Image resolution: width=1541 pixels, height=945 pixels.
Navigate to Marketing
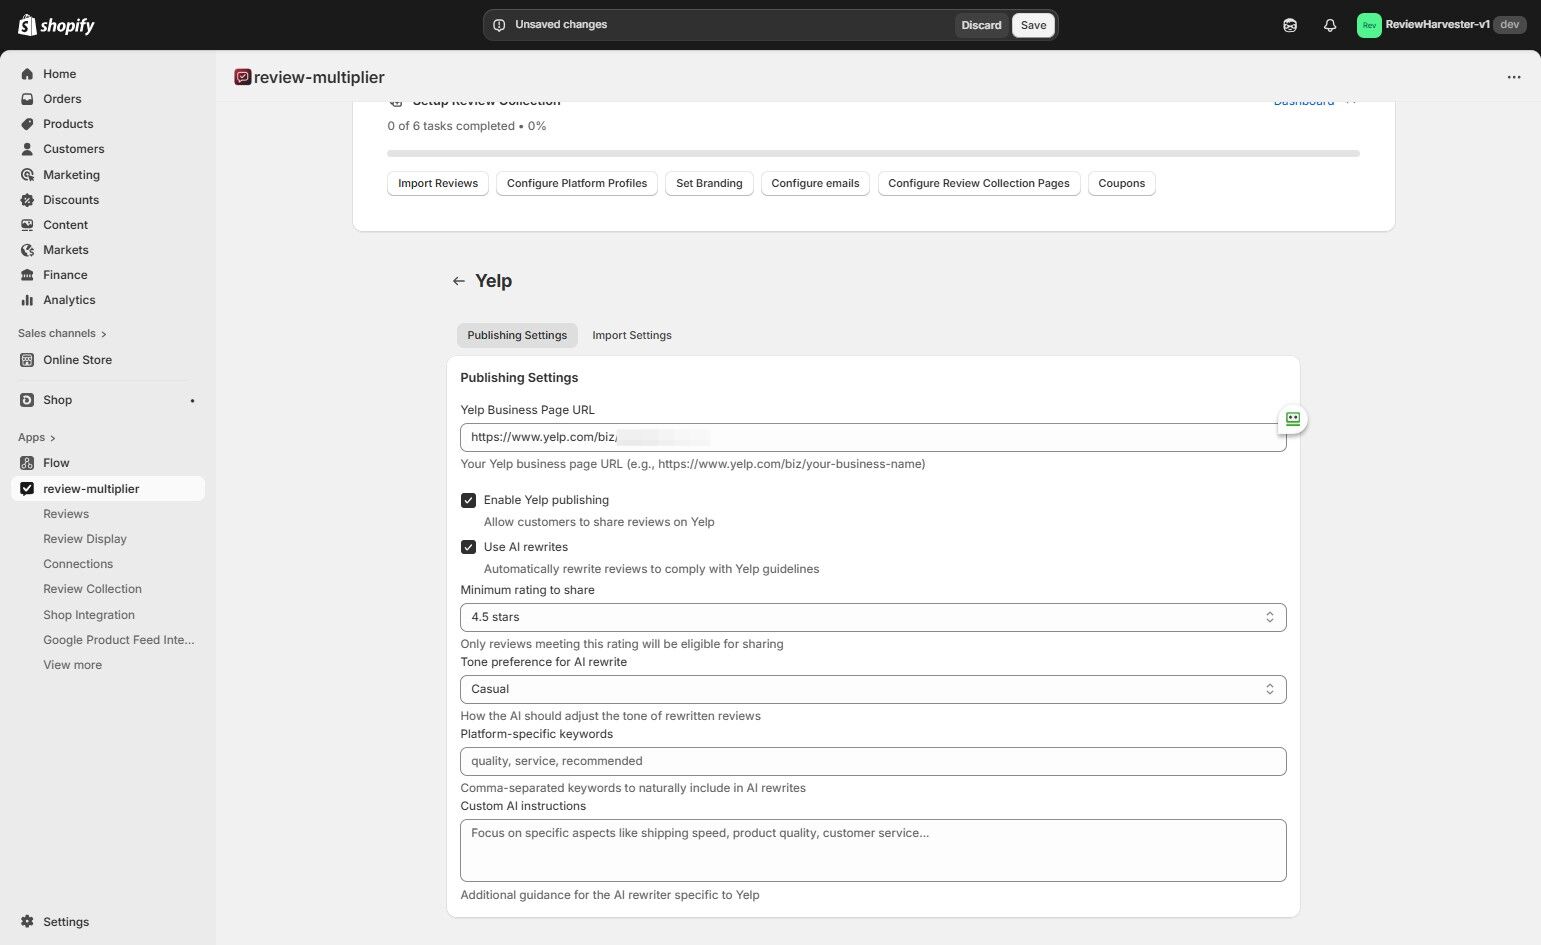70,174
